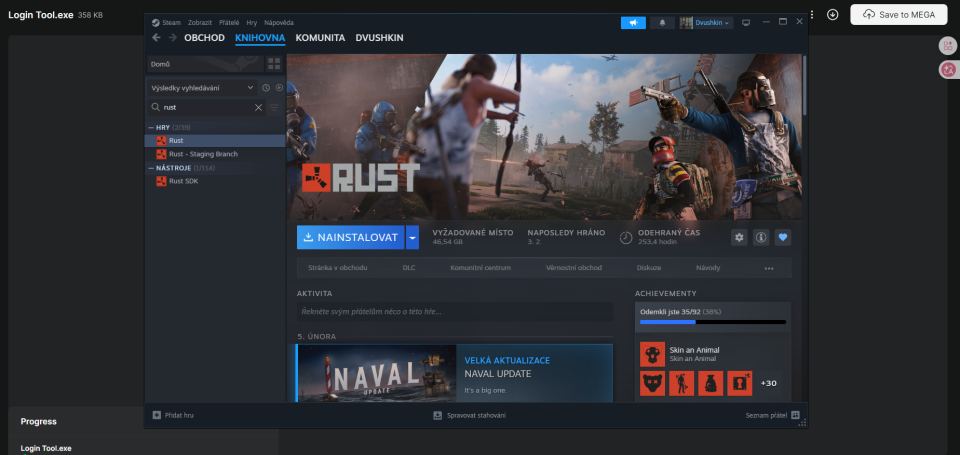Expand the Výsledky vyhledávání dropdown
960x455 pixels.
[x=202, y=88]
